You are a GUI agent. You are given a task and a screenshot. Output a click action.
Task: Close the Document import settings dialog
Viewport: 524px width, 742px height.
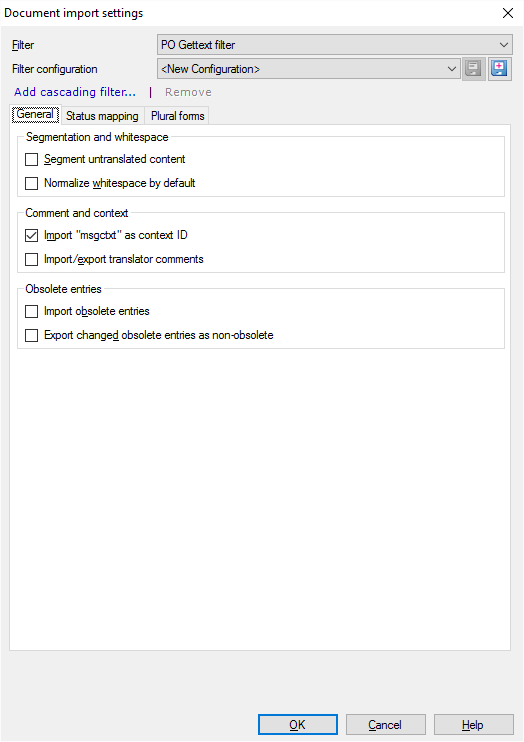(508, 13)
